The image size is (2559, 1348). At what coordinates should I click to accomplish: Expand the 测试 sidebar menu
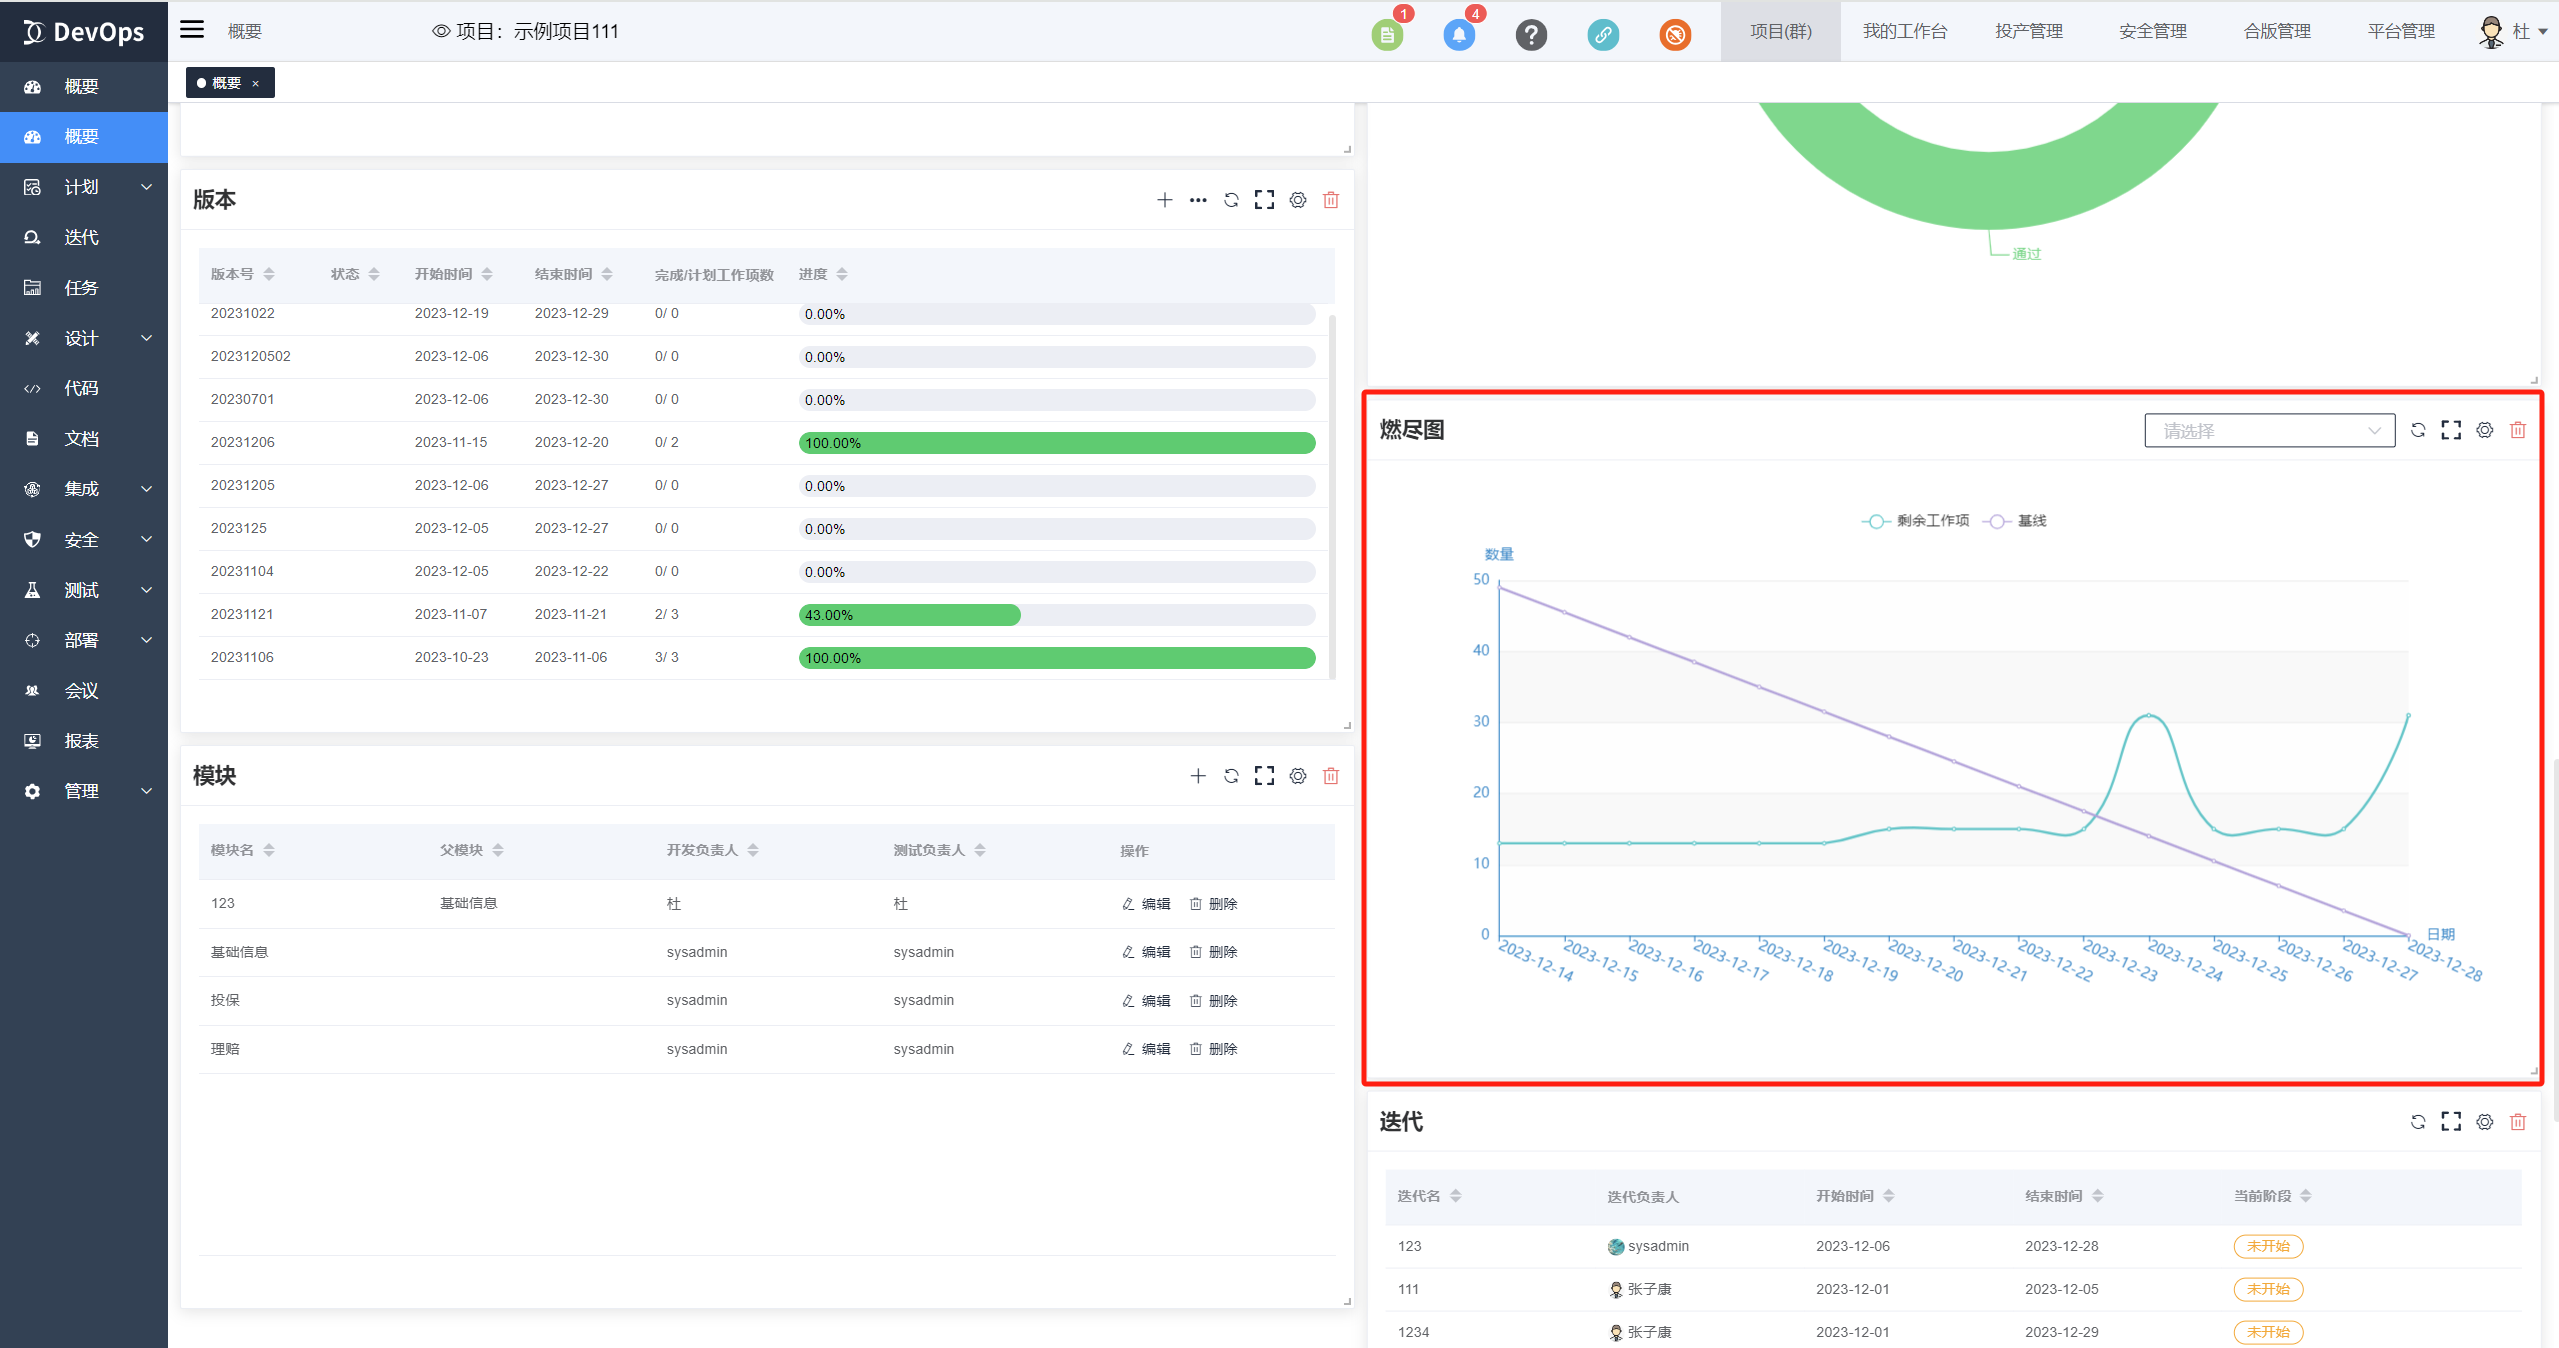click(x=84, y=590)
